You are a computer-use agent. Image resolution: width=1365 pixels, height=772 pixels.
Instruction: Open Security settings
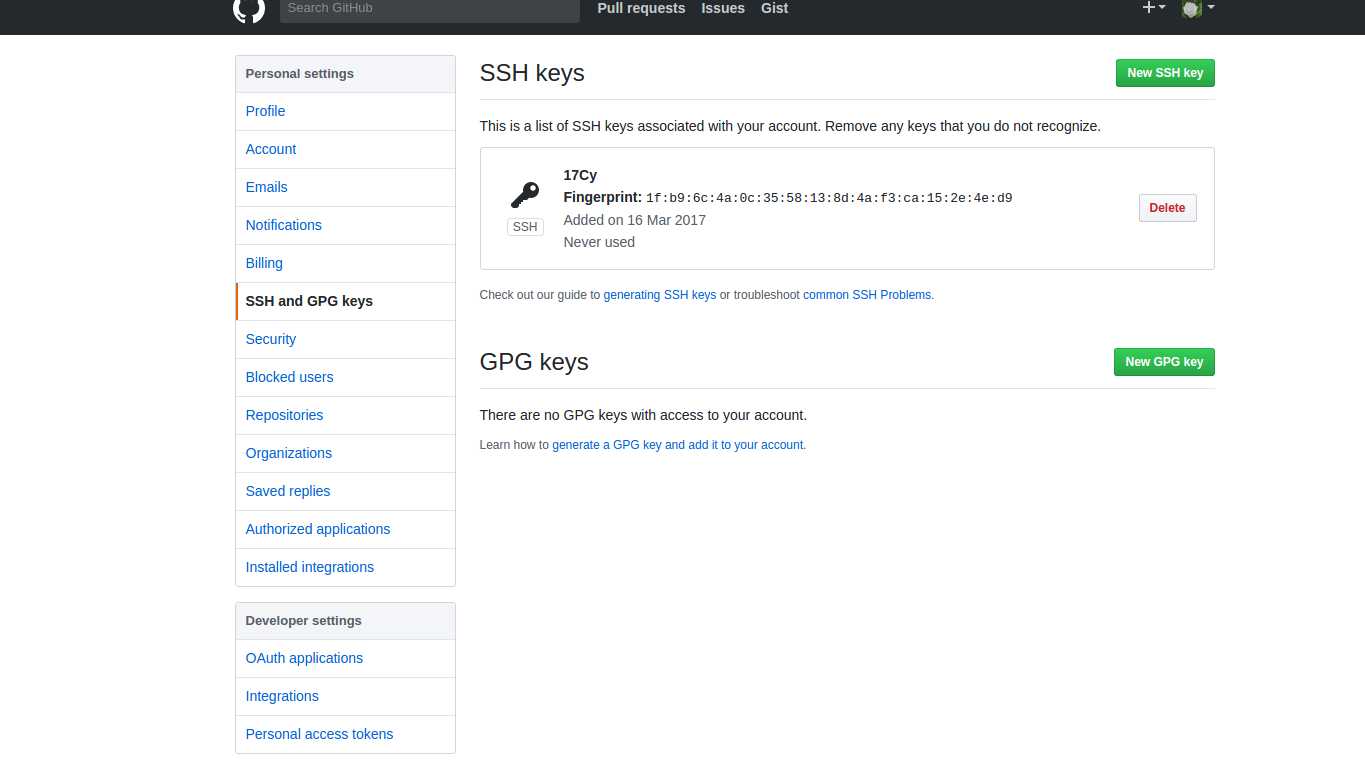coord(345,339)
